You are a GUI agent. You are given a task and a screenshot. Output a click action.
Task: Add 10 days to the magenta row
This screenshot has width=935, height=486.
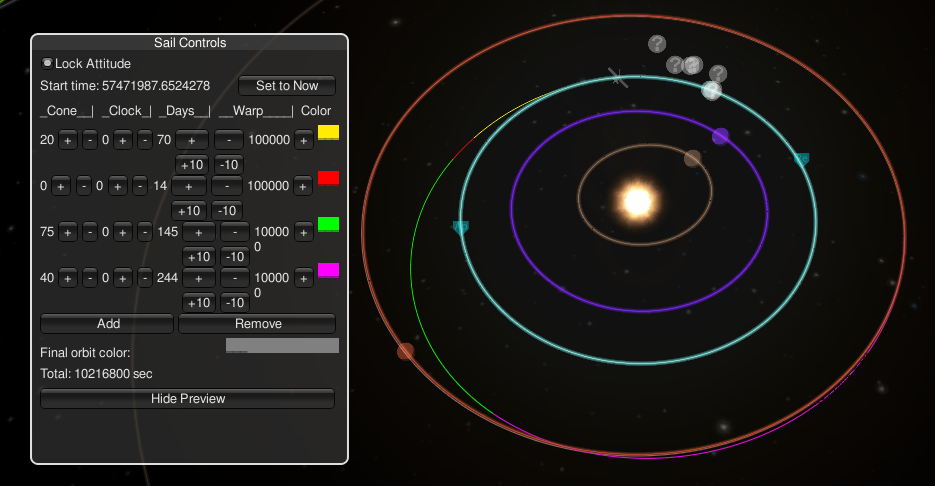(197, 303)
